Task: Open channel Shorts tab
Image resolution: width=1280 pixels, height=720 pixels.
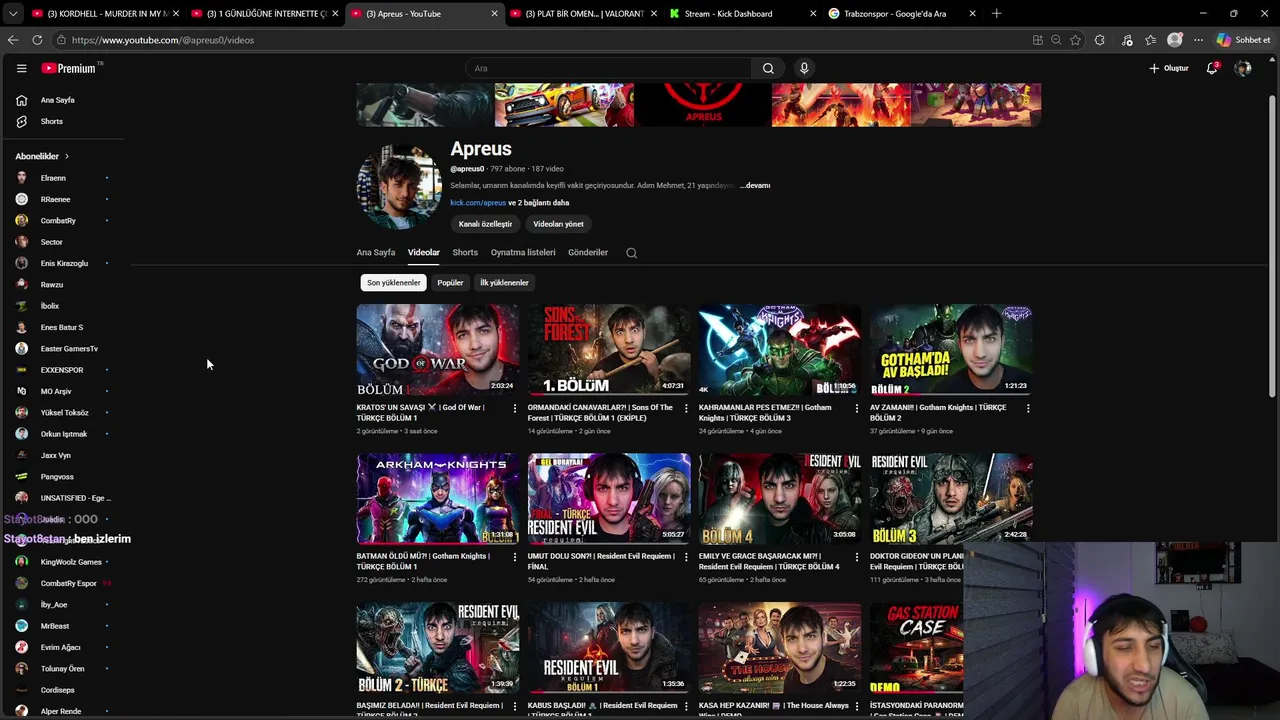Action: pos(465,253)
